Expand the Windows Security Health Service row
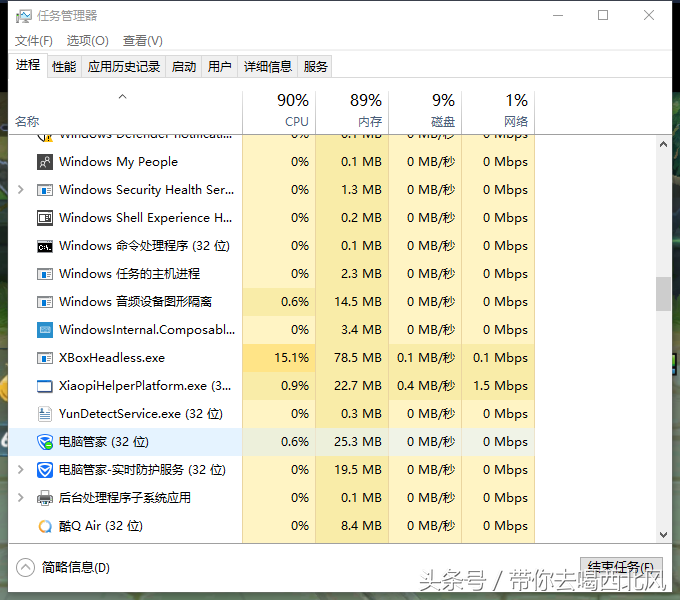 tap(20, 189)
